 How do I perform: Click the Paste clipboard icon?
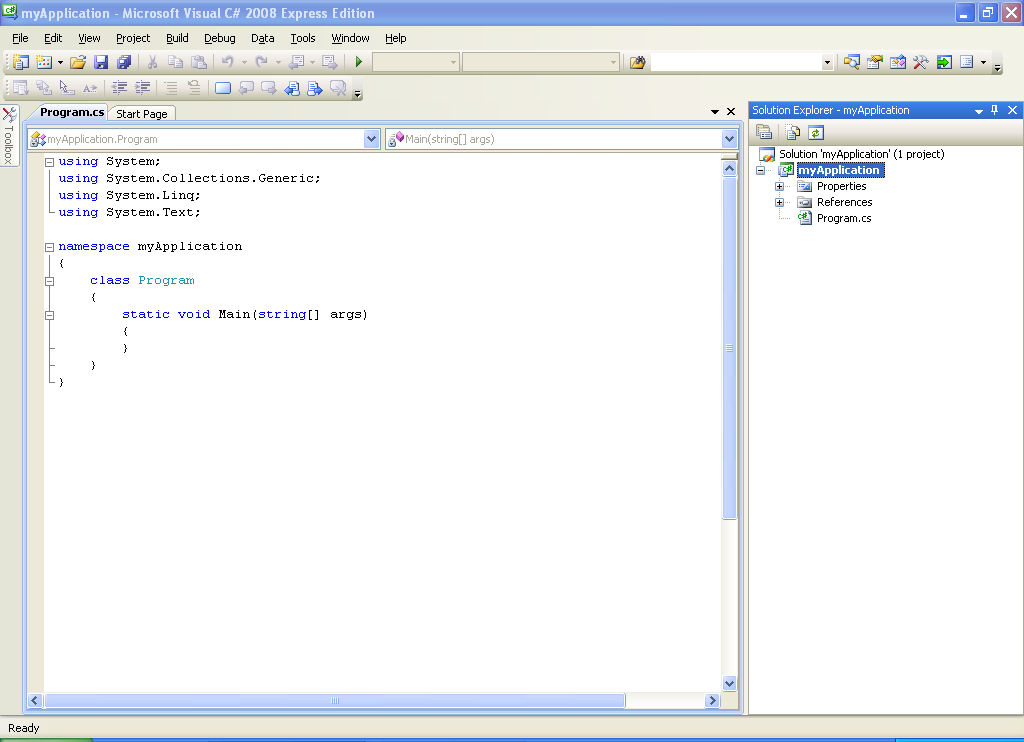[x=199, y=62]
